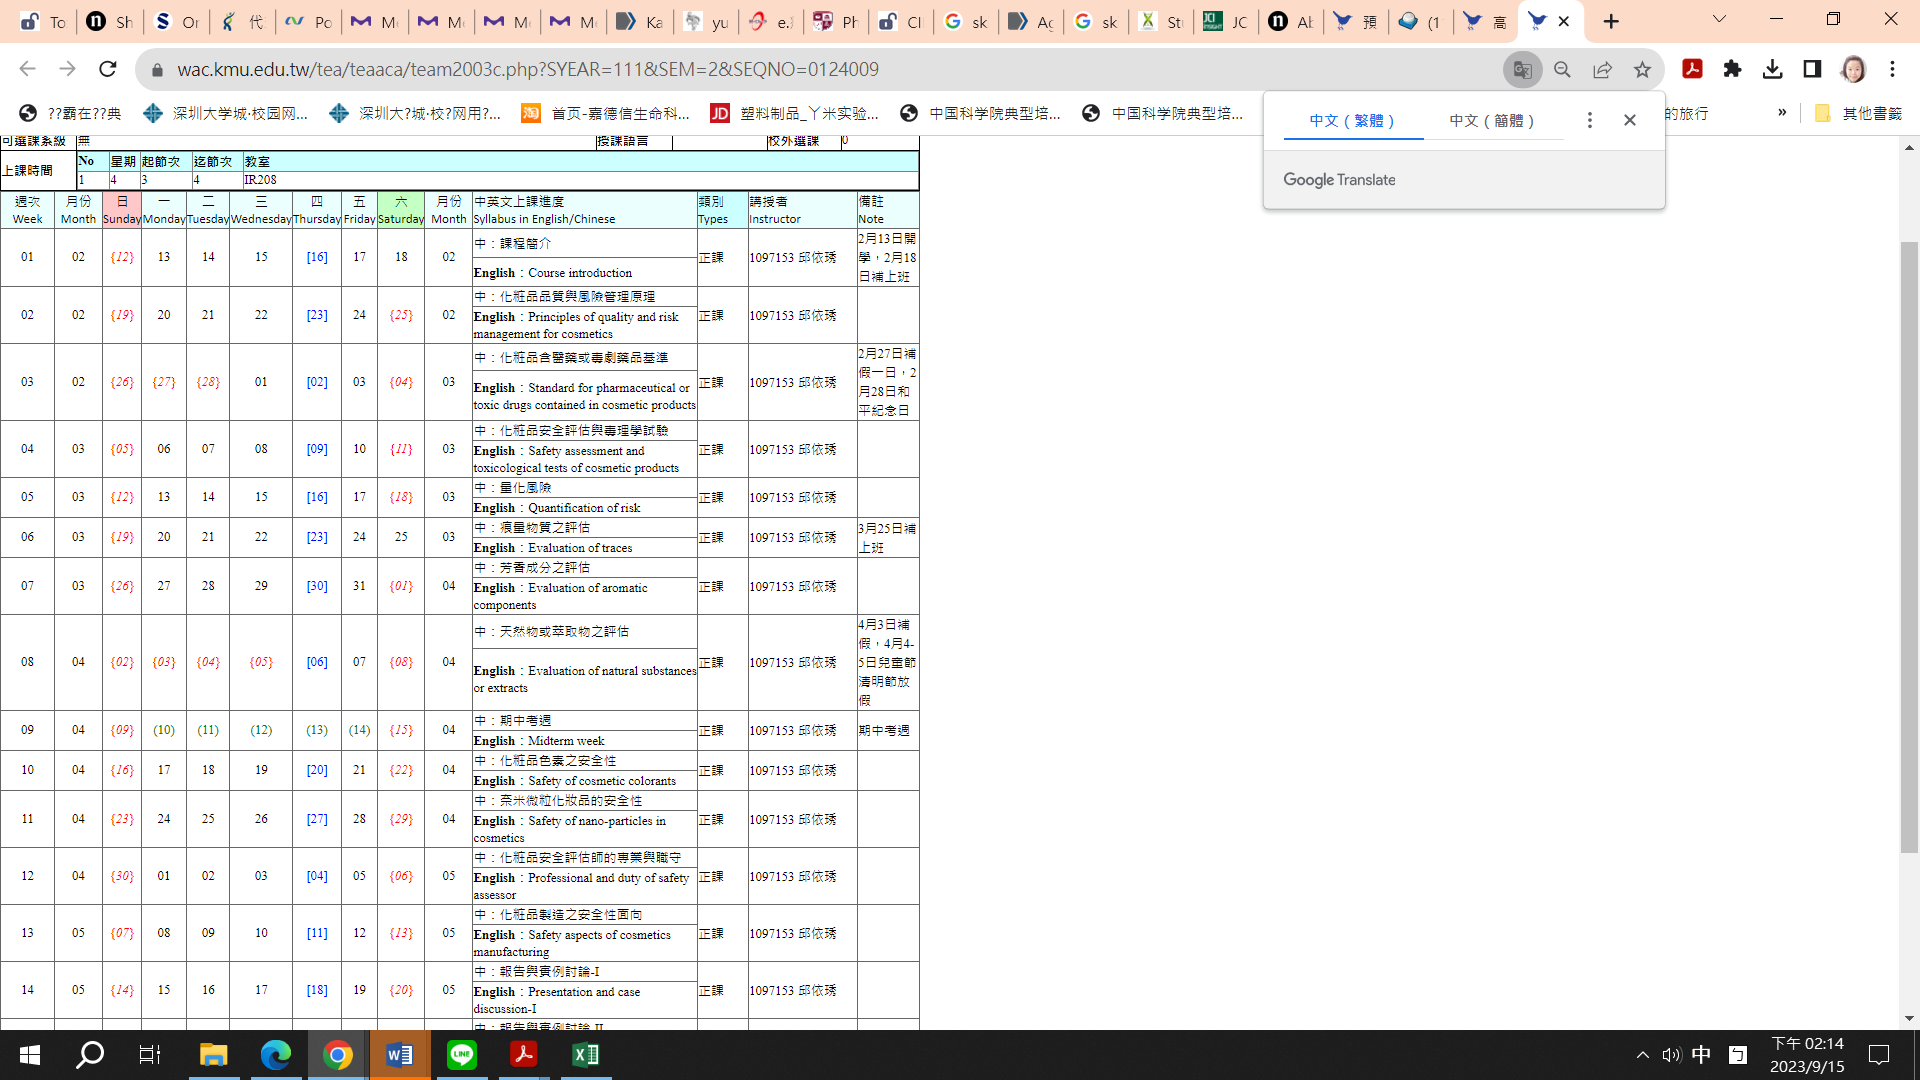Open the Adobe Acrobat extension icon
This screenshot has height=1080, width=1920.
click(1692, 69)
